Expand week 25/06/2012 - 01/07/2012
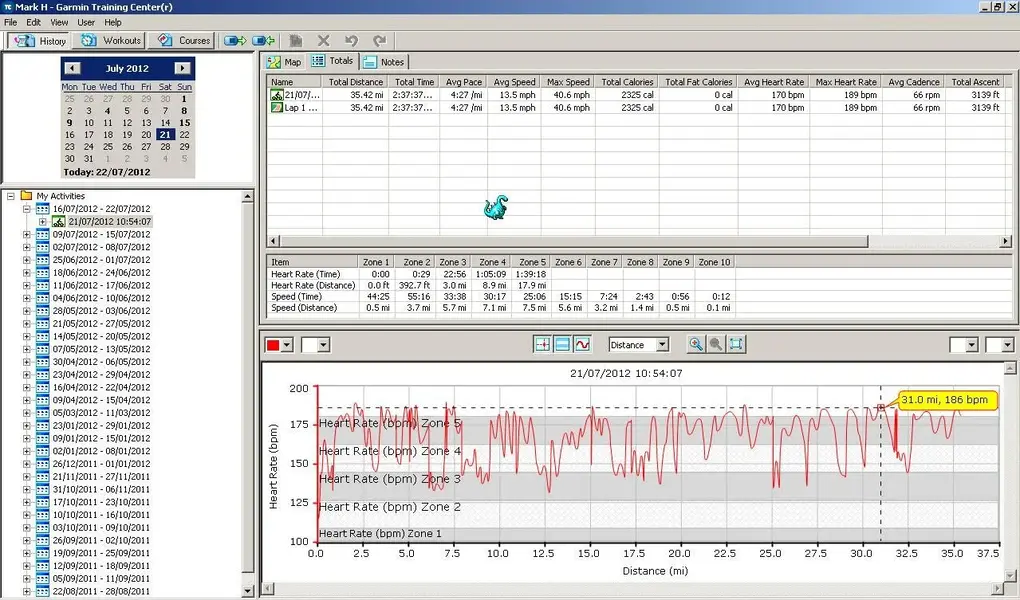The height and width of the screenshot is (600, 1020). point(27,260)
